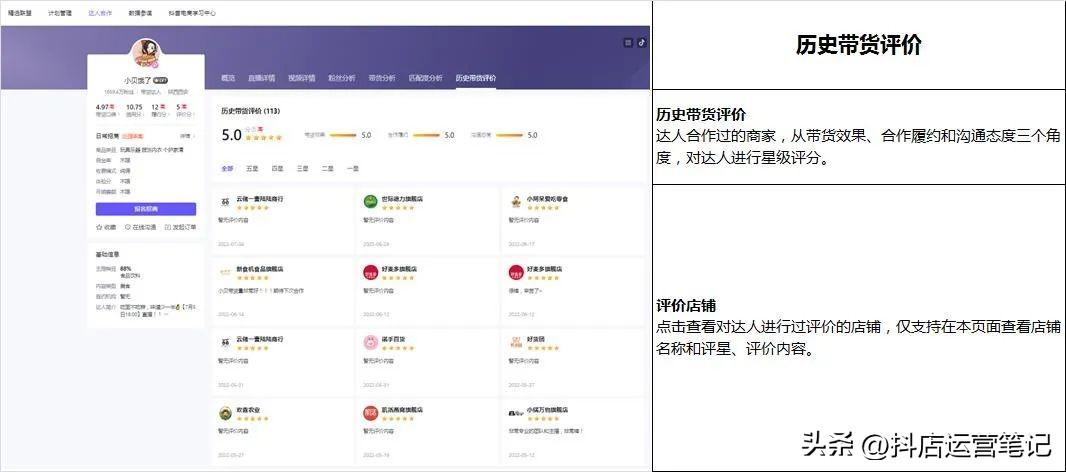The image size is (1066, 472).
Task: Switch to the 概览 tab
Action: (228, 78)
